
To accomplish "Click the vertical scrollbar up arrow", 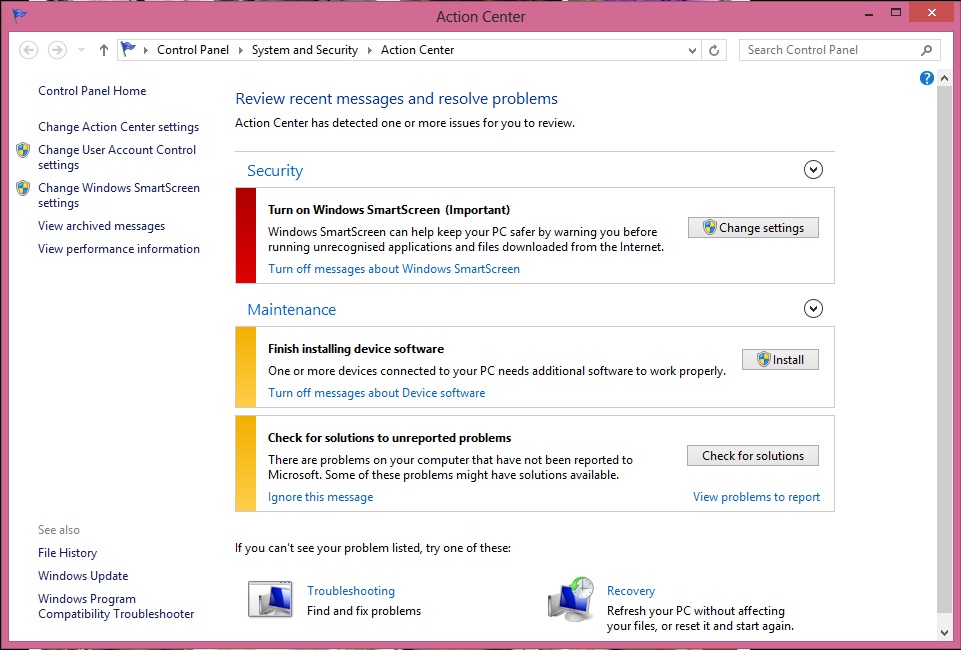I will 944,79.
